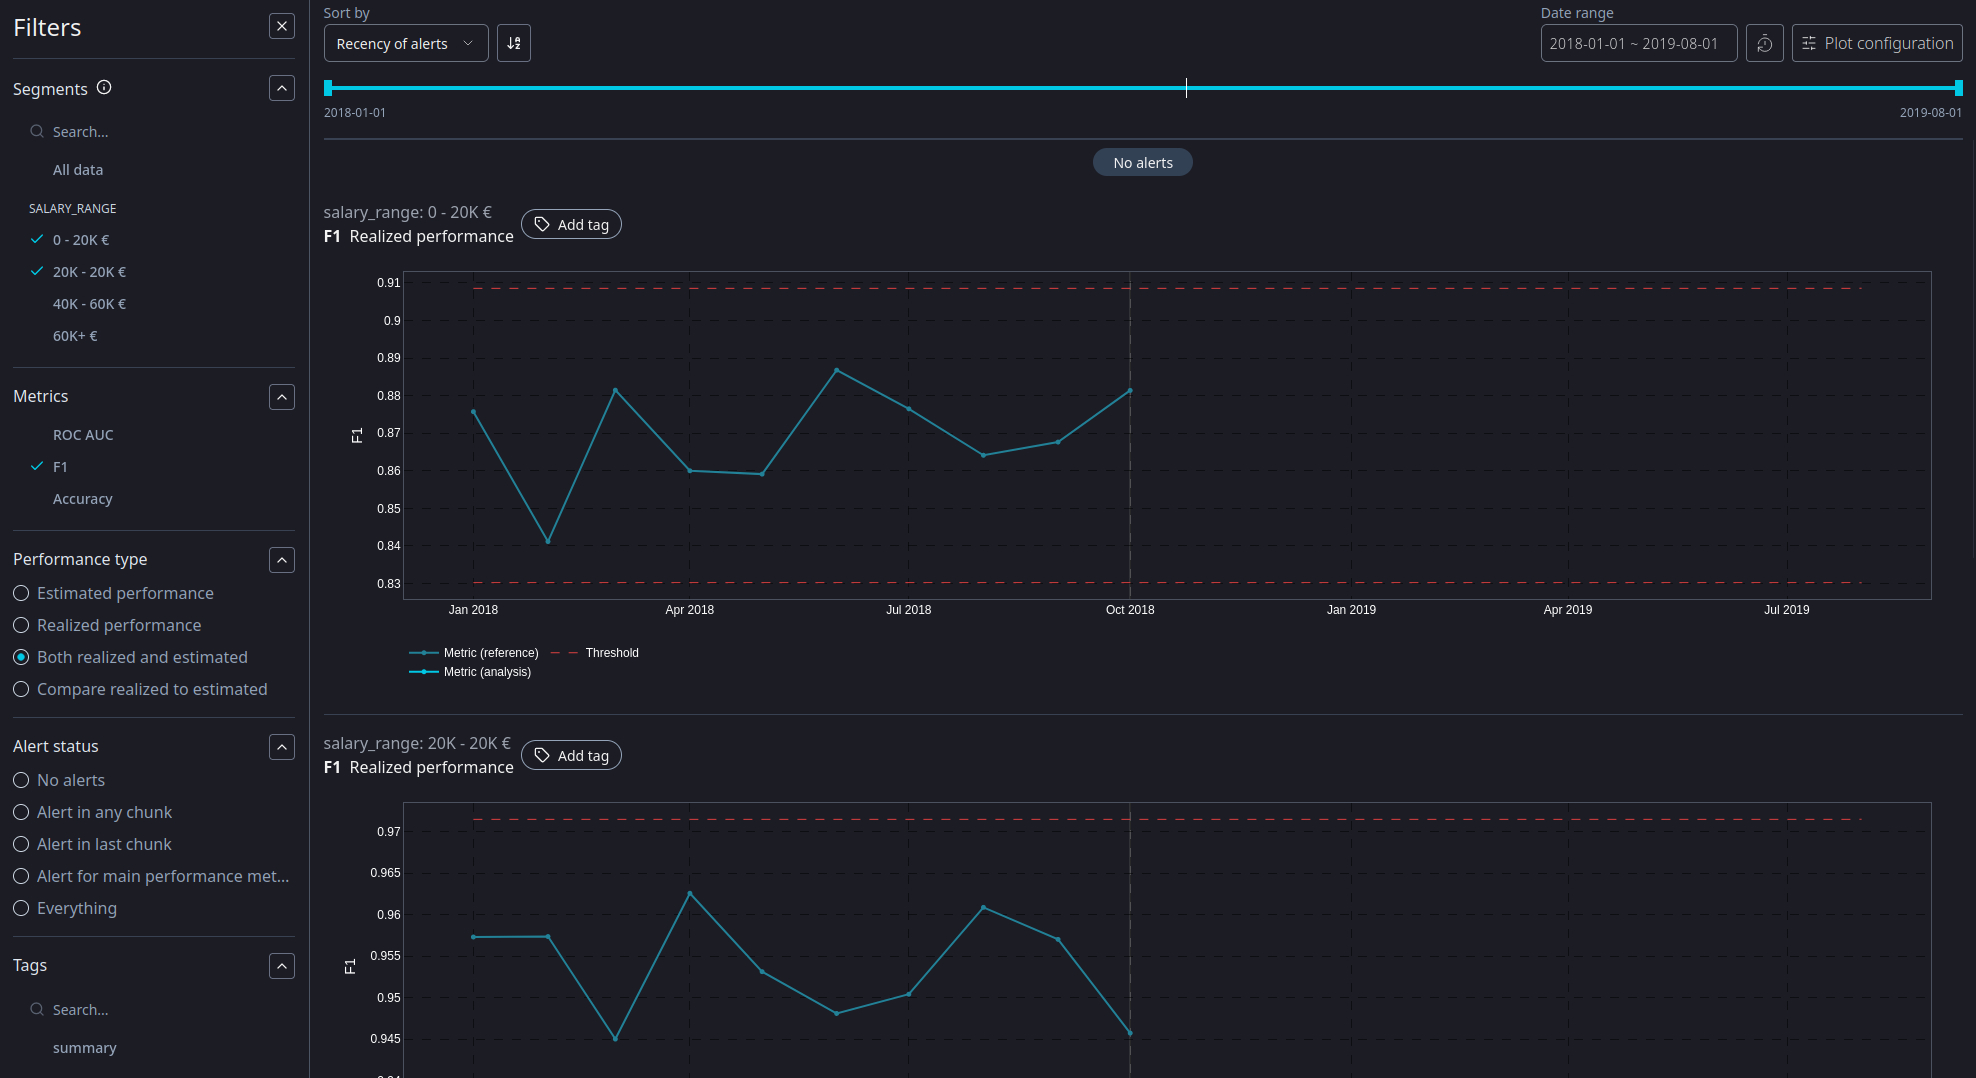
Task: Open the Recency of alerts sort dropdown
Action: click(x=405, y=44)
